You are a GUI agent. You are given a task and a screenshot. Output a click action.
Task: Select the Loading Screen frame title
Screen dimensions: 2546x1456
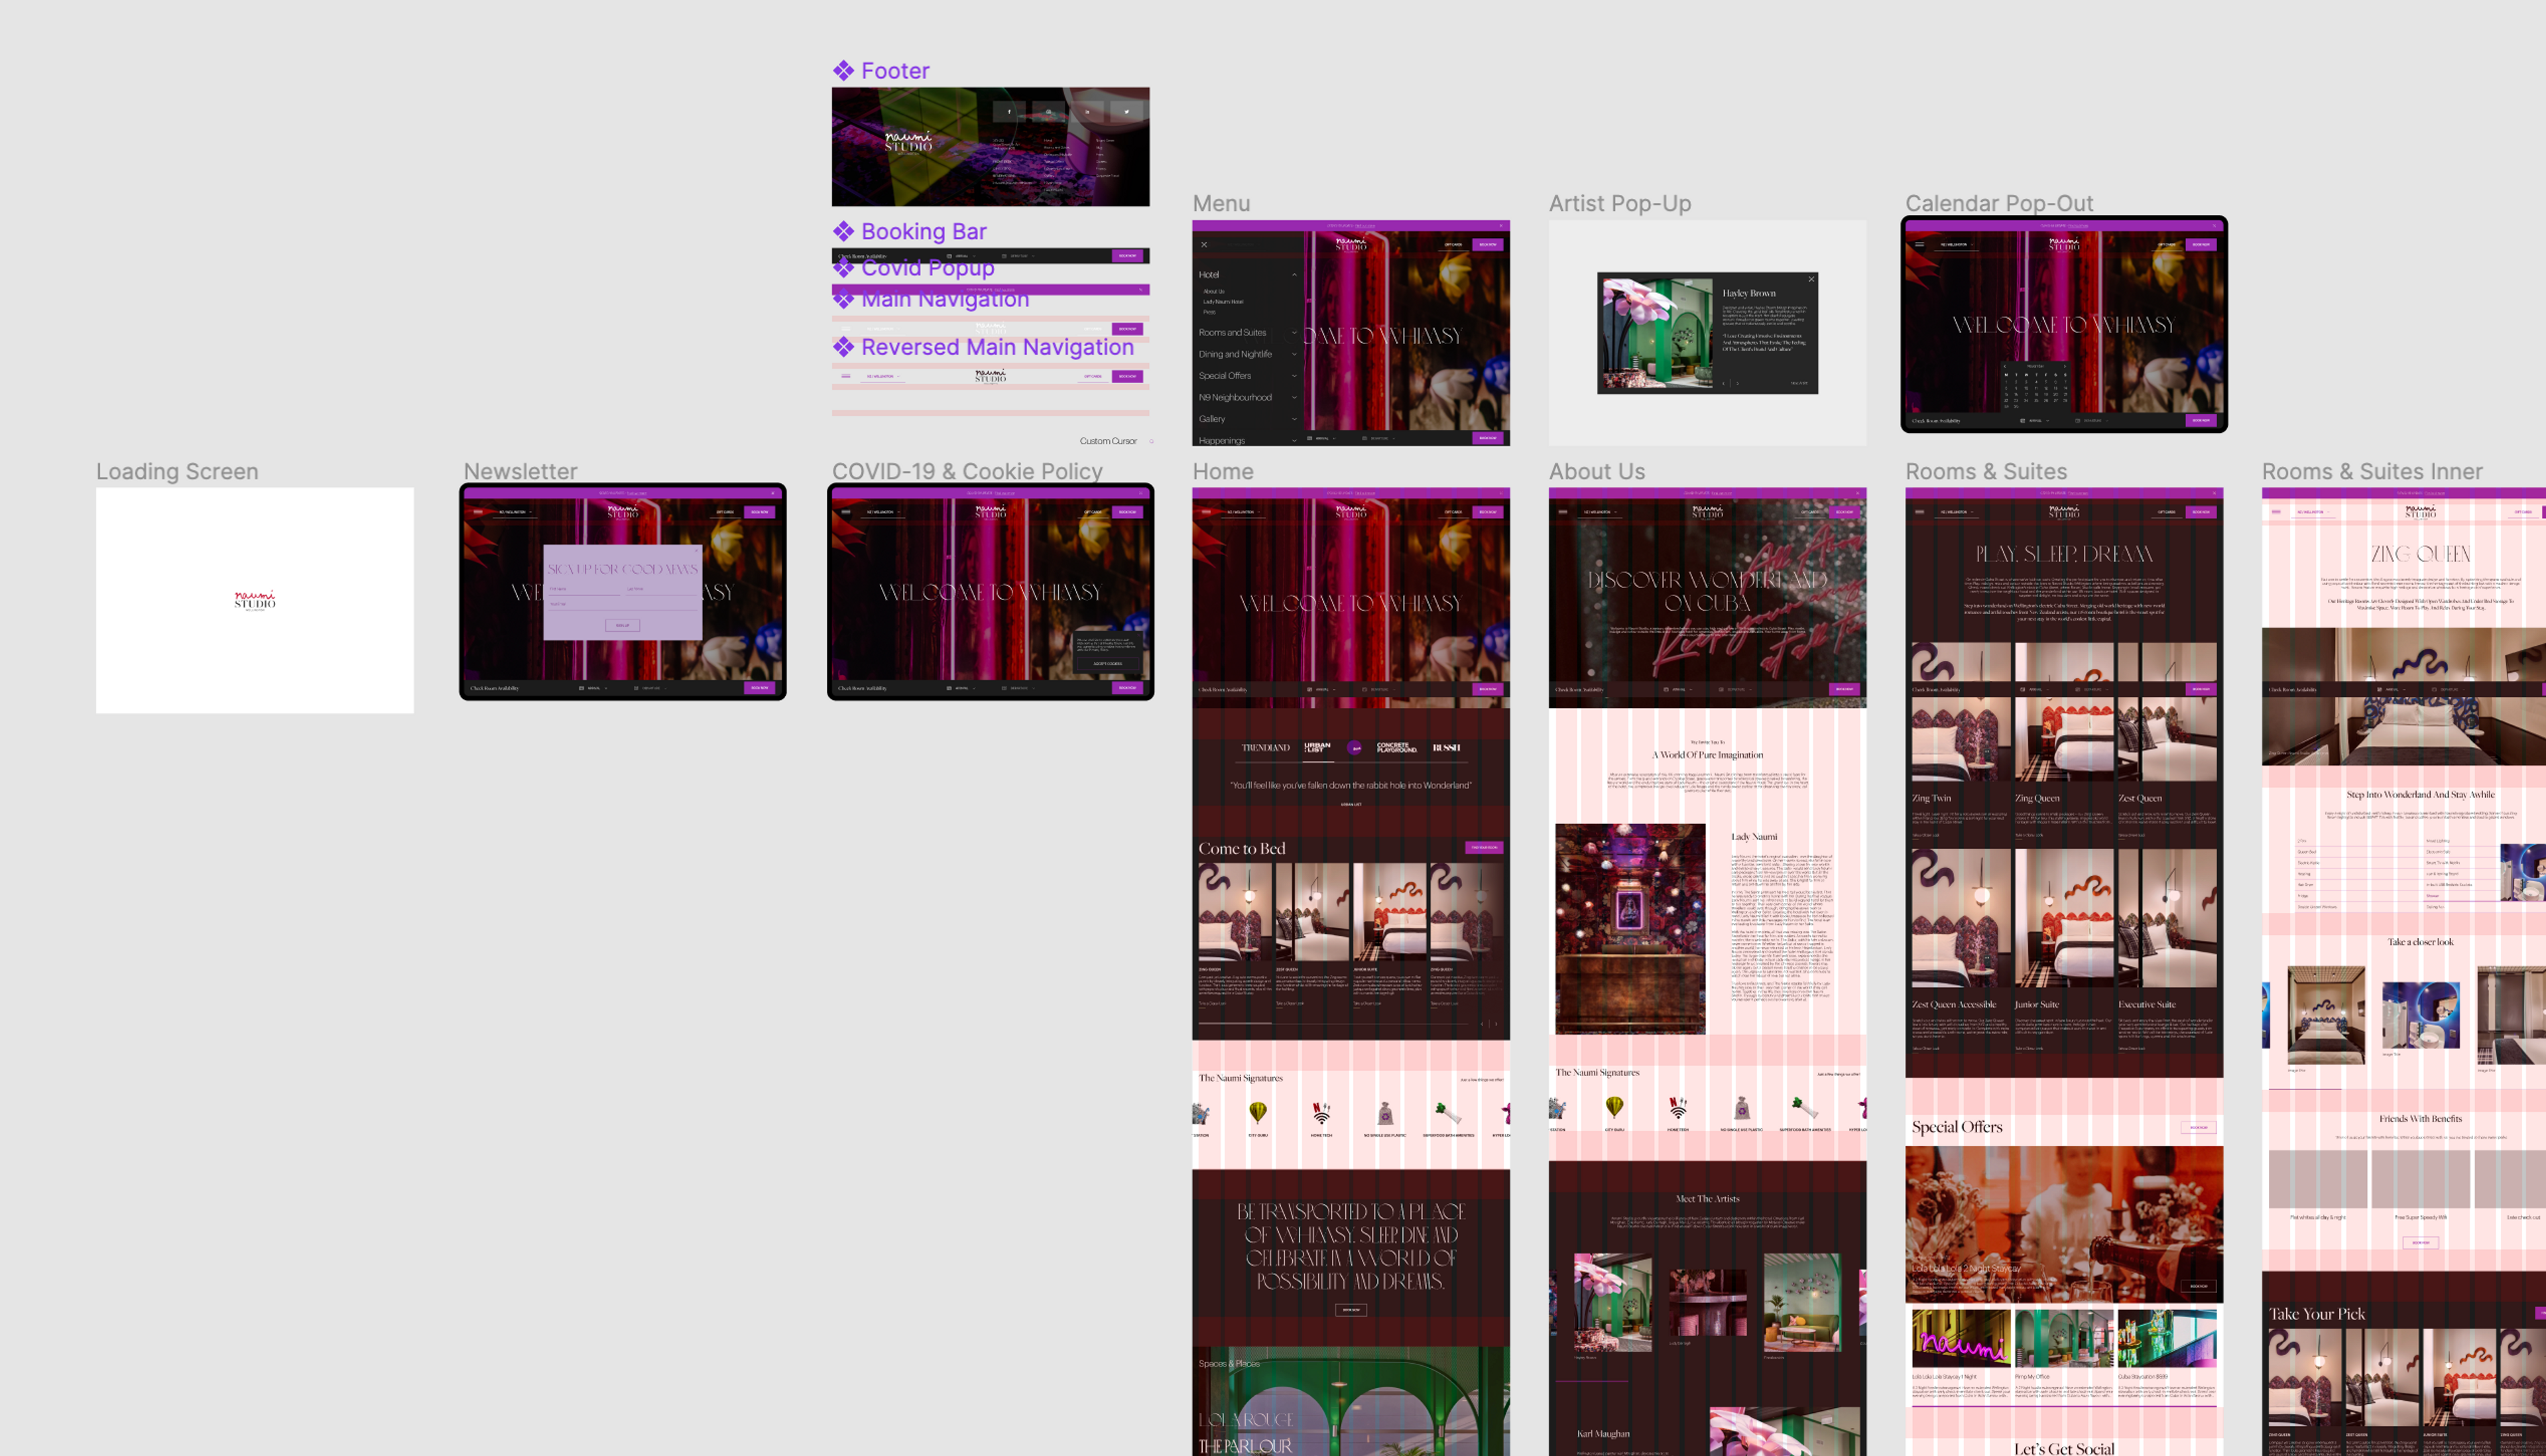coord(177,471)
